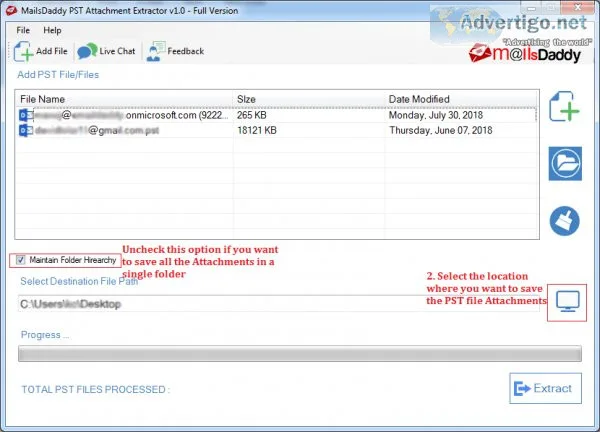Click the Extract button
This screenshot has height=432, width=600.
[545, 388]
